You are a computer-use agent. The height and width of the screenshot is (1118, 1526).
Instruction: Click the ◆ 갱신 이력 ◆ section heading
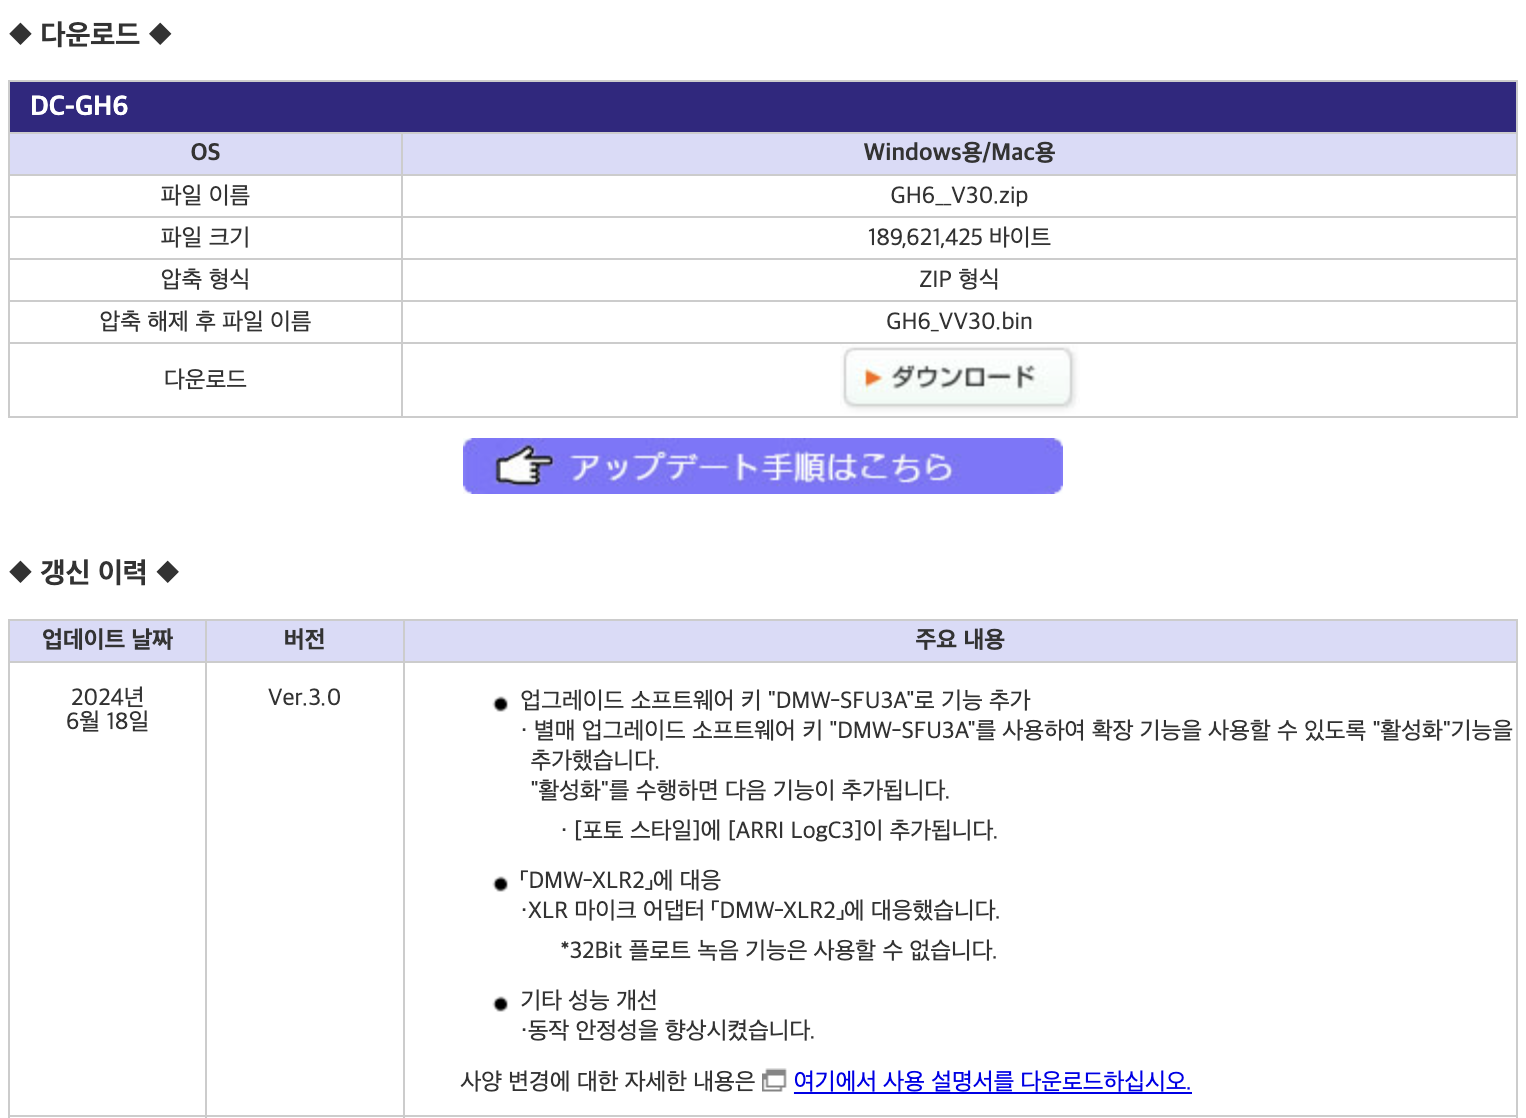click(x=93, y=572)
